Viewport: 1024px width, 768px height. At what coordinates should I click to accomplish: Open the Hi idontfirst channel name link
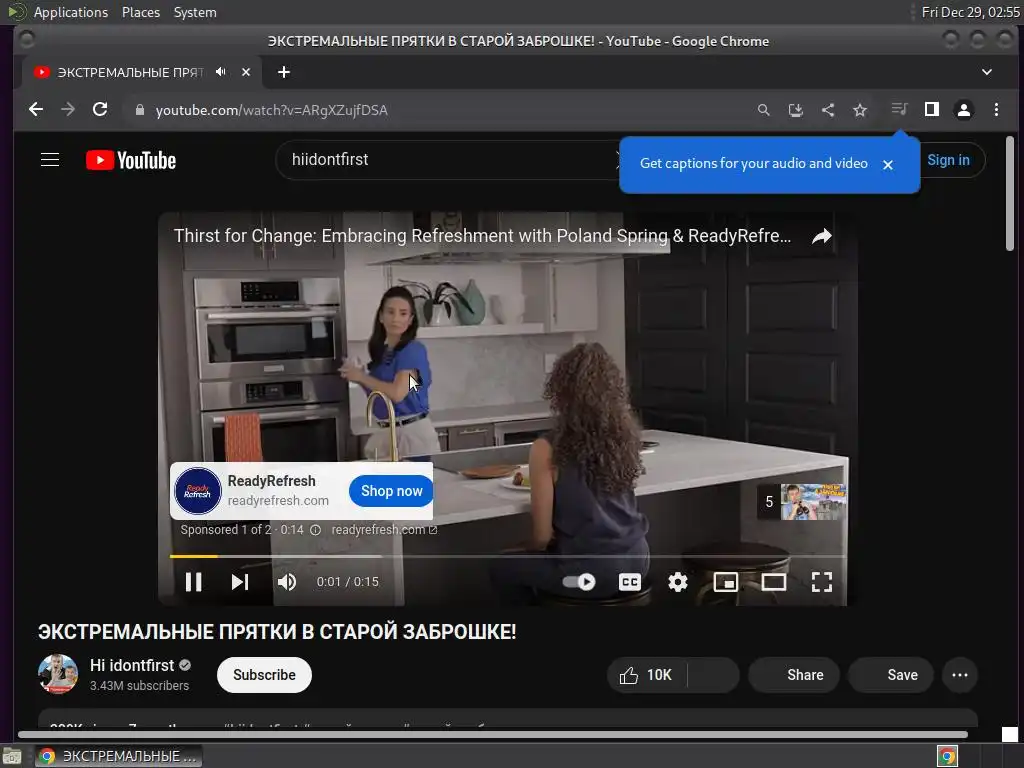pyautogui.click(x=132, y=665)
